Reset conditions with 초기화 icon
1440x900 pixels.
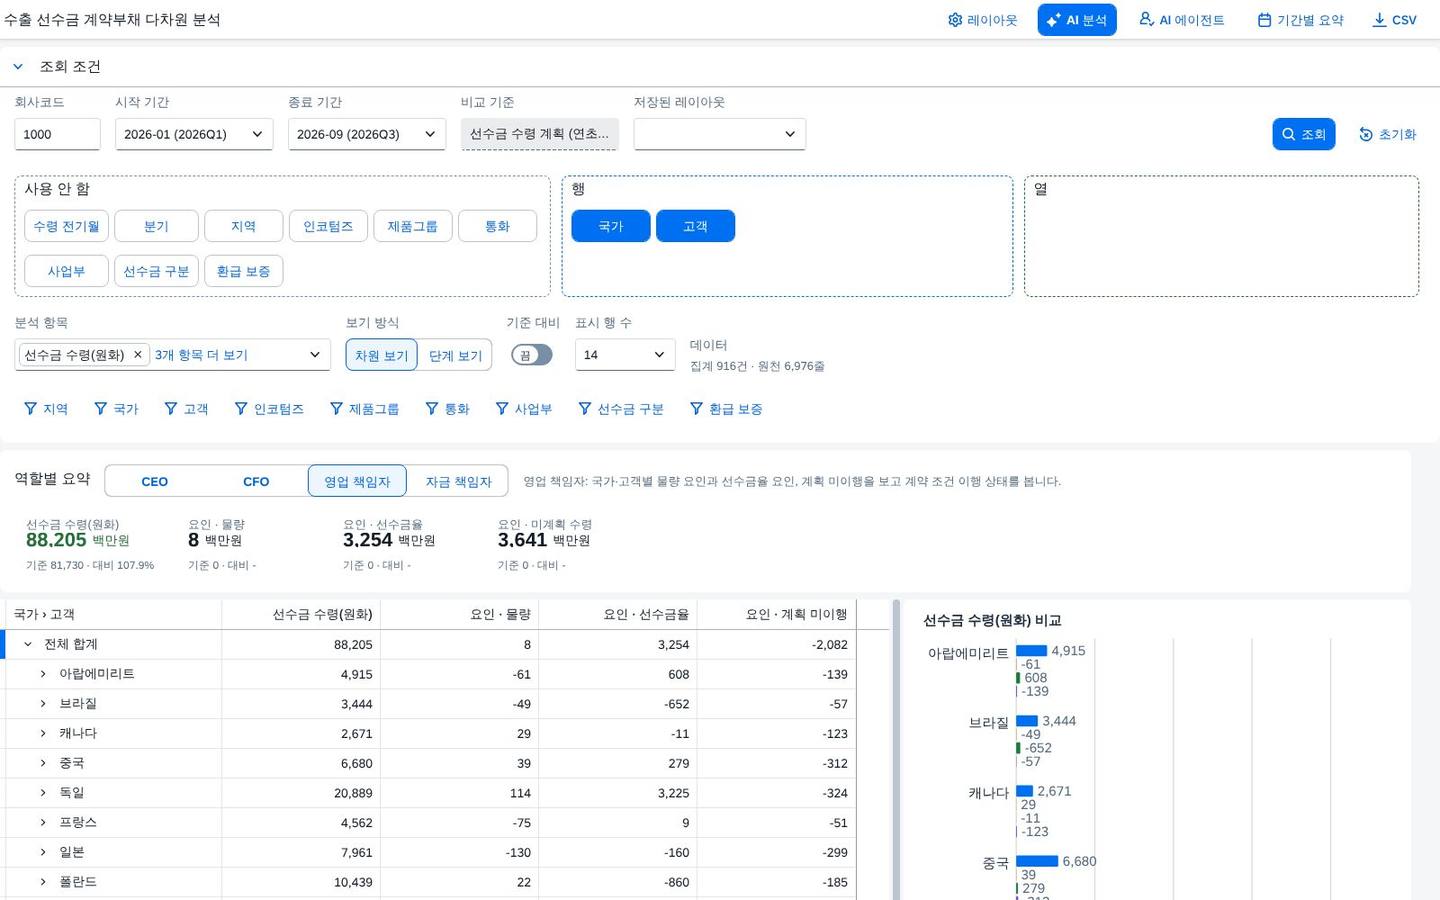[1365, 134]
